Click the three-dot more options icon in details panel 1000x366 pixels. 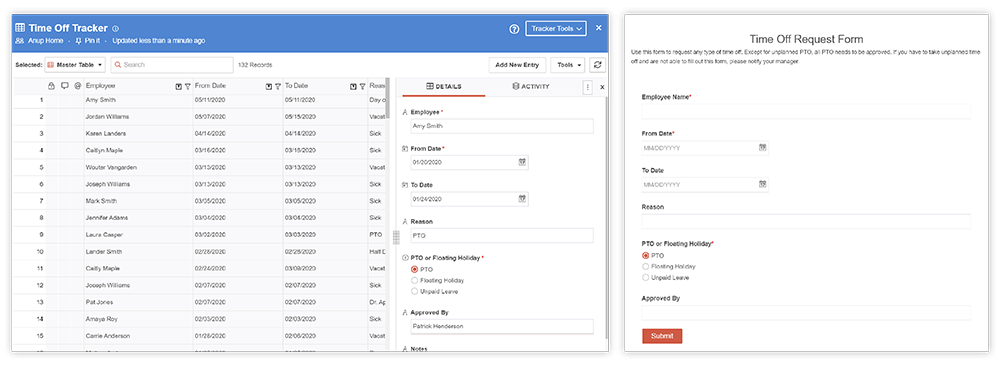point(587,87)
